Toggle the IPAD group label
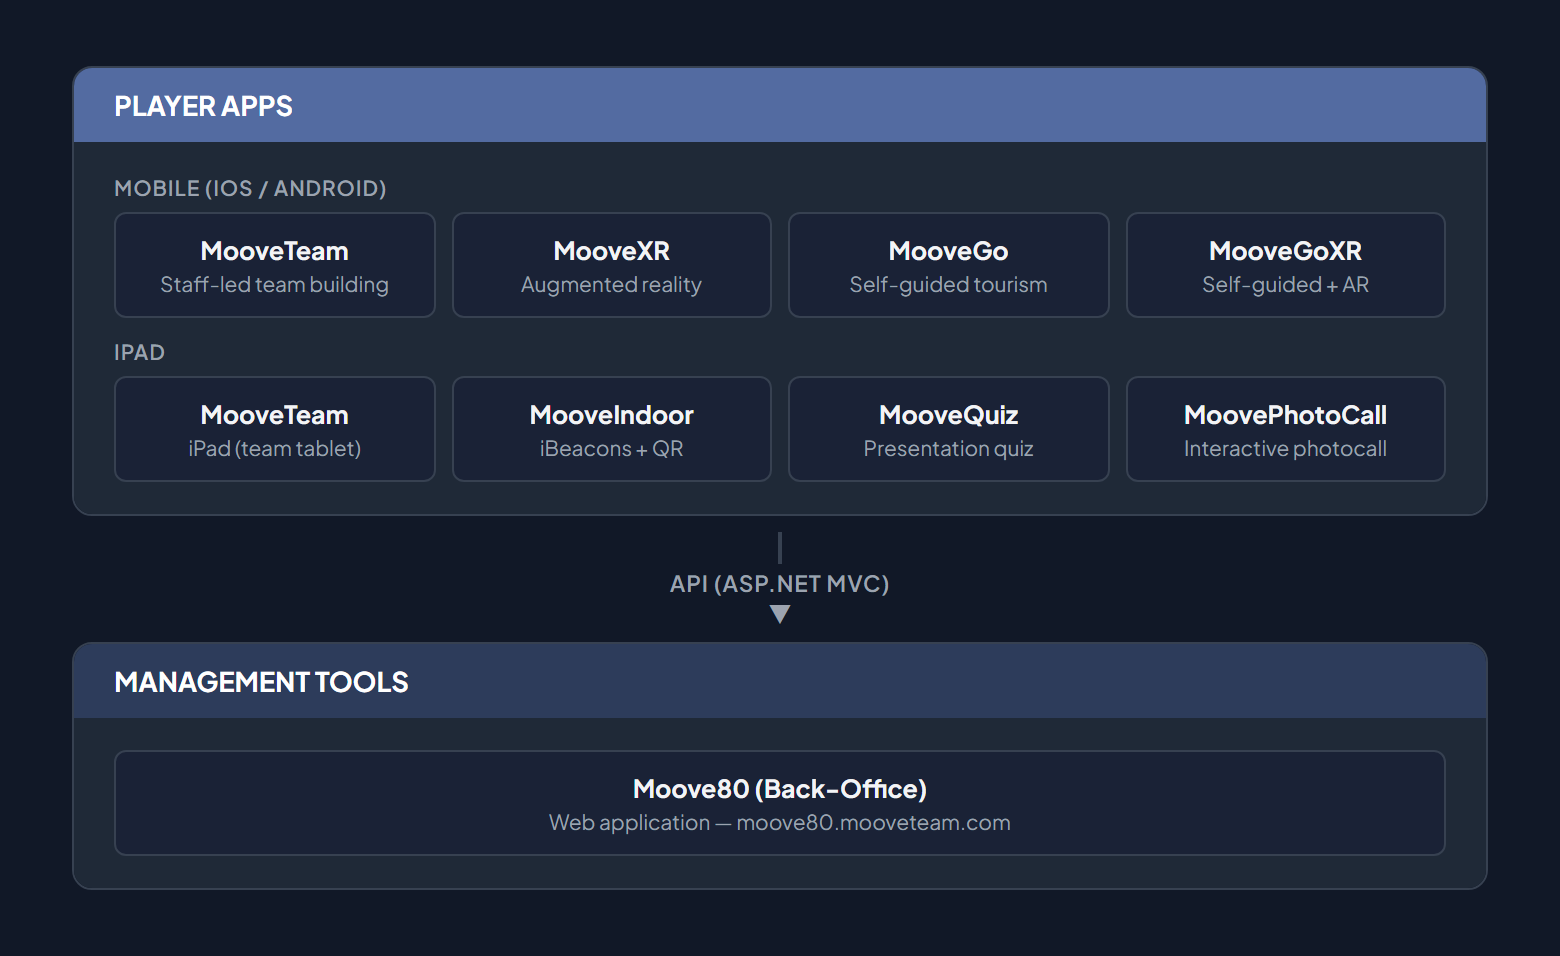 click(x=140, y=352)
